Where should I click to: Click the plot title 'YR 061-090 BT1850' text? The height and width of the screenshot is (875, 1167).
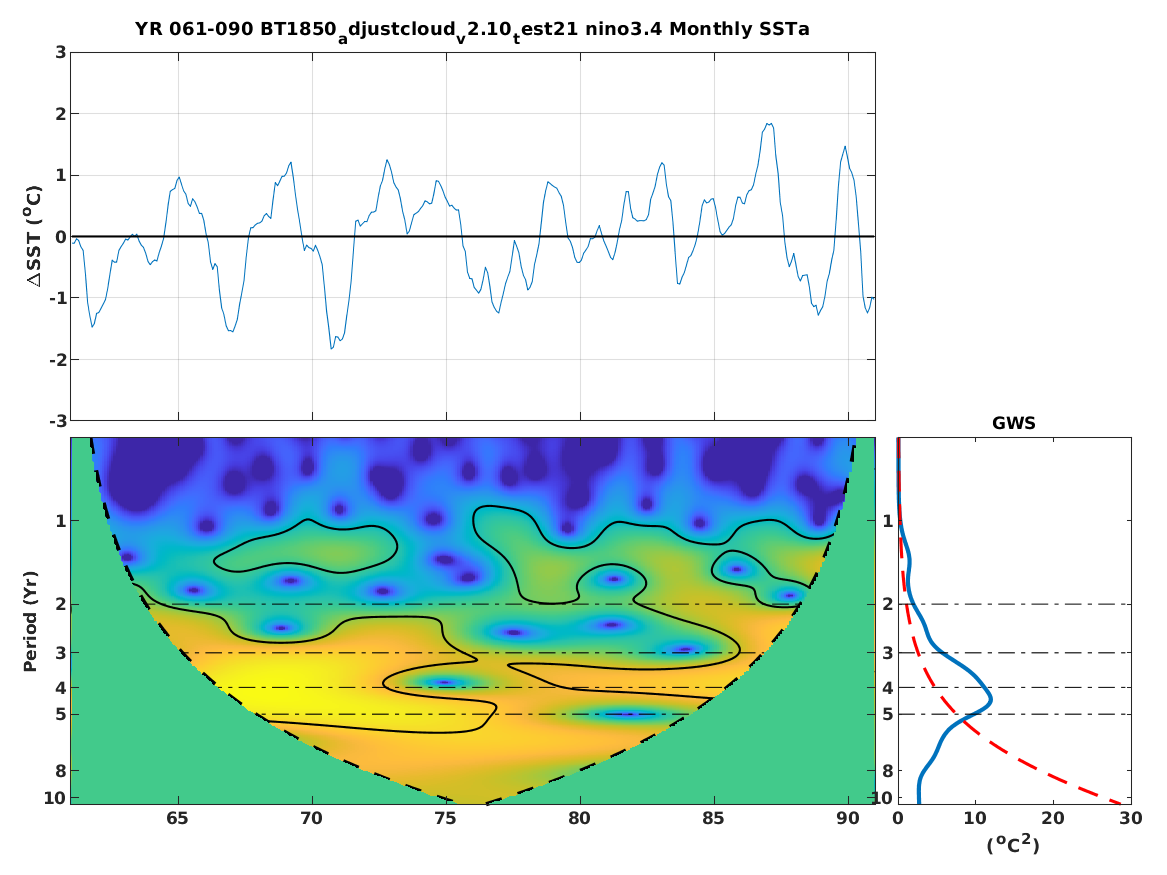235,30
